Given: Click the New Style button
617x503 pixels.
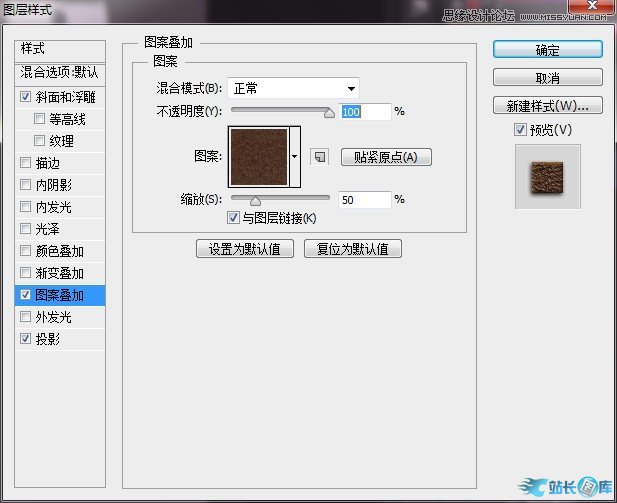Looking at the screenshot, I should 547,106.
